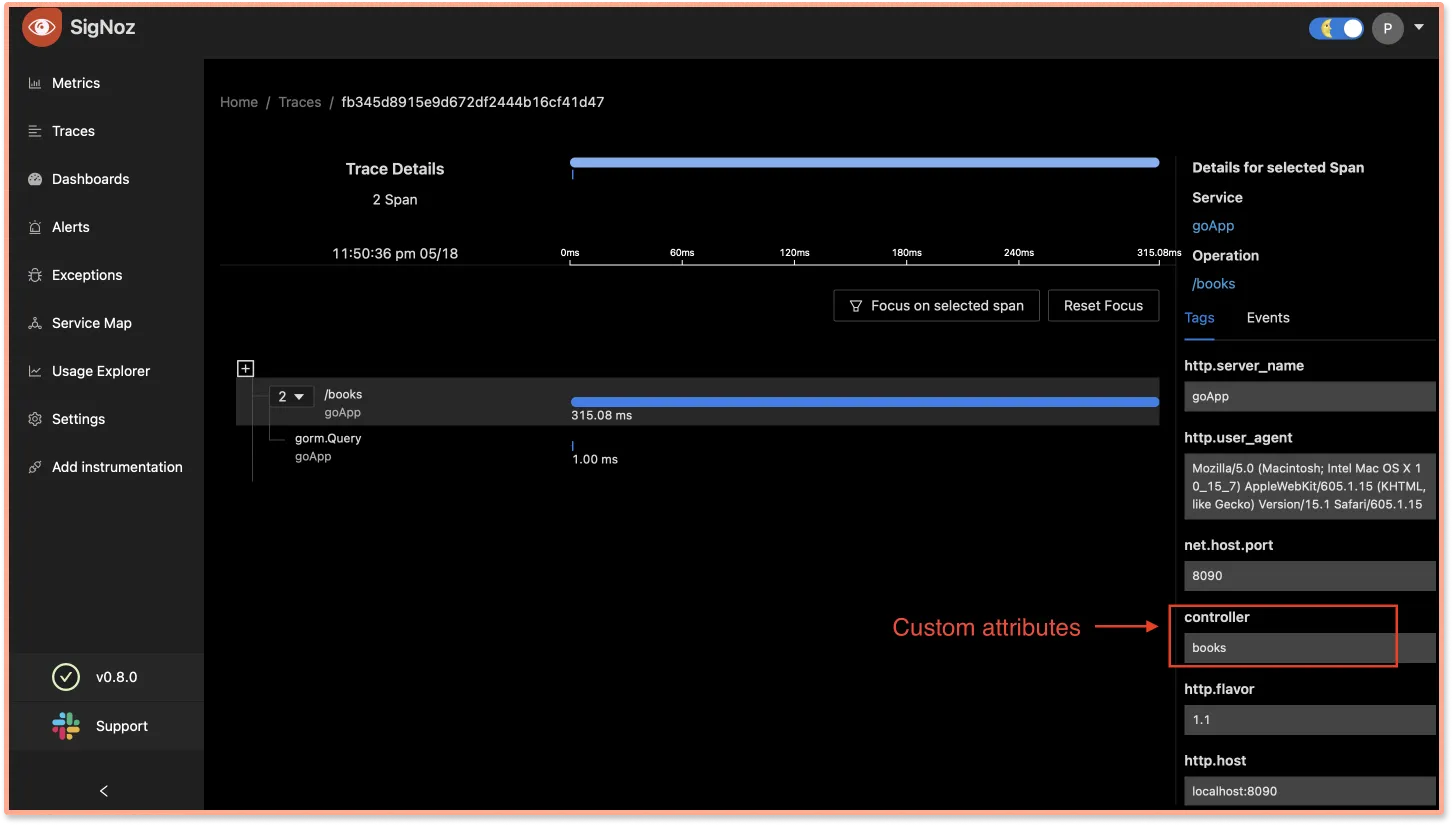
Task: Click the Traces list icon in sidebar
Action: tap(35, 131)
